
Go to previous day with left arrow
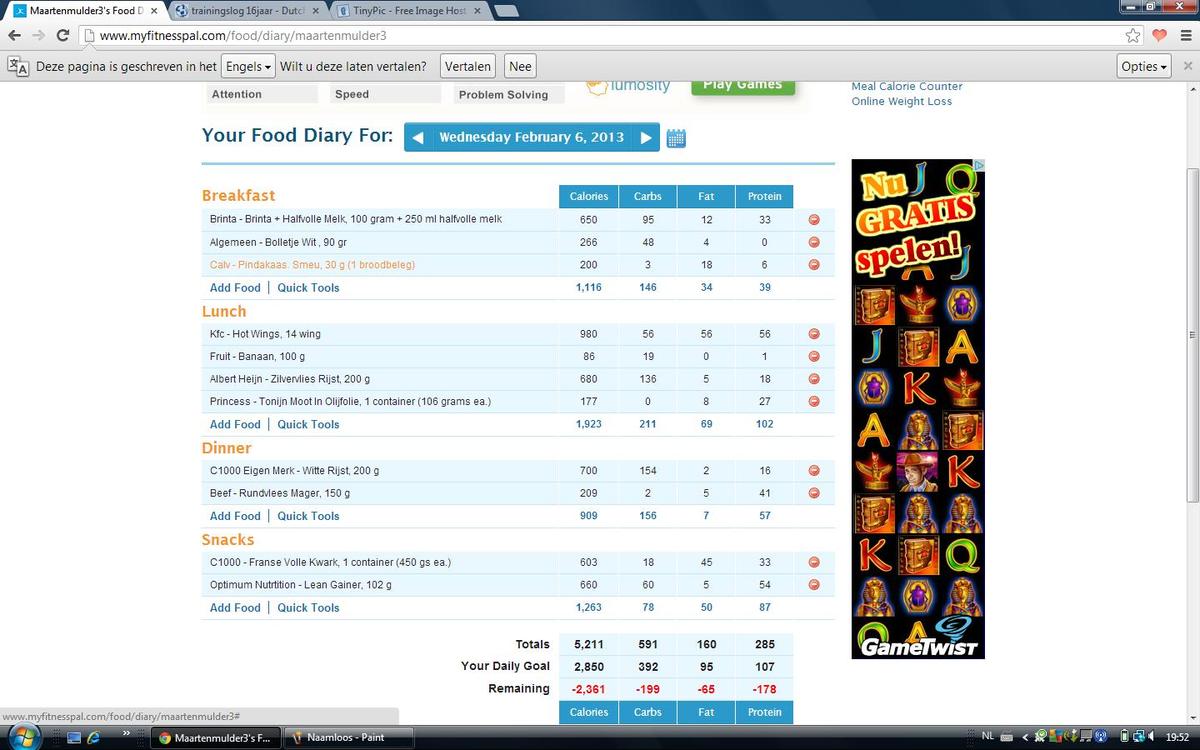click(418, 138)
